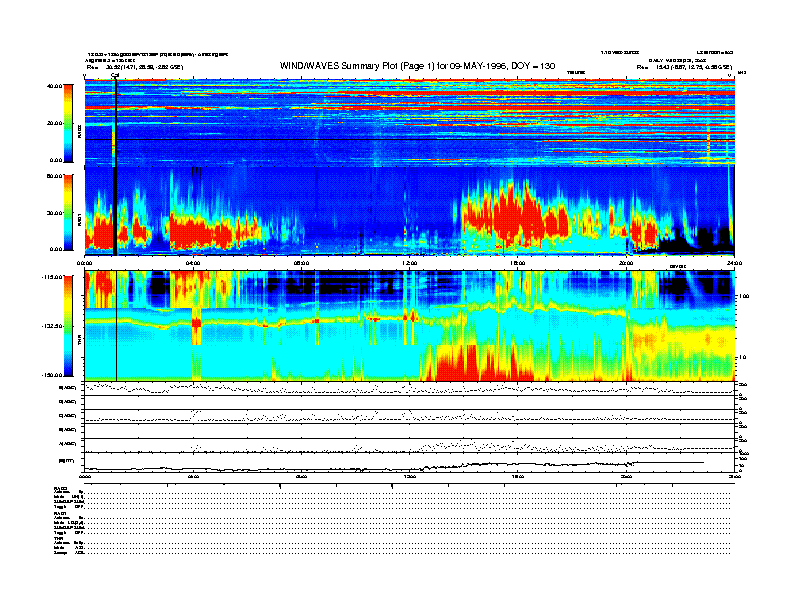
Task: Click the large red emission near 16:00 in RAD1
Action: click(515, 217)
